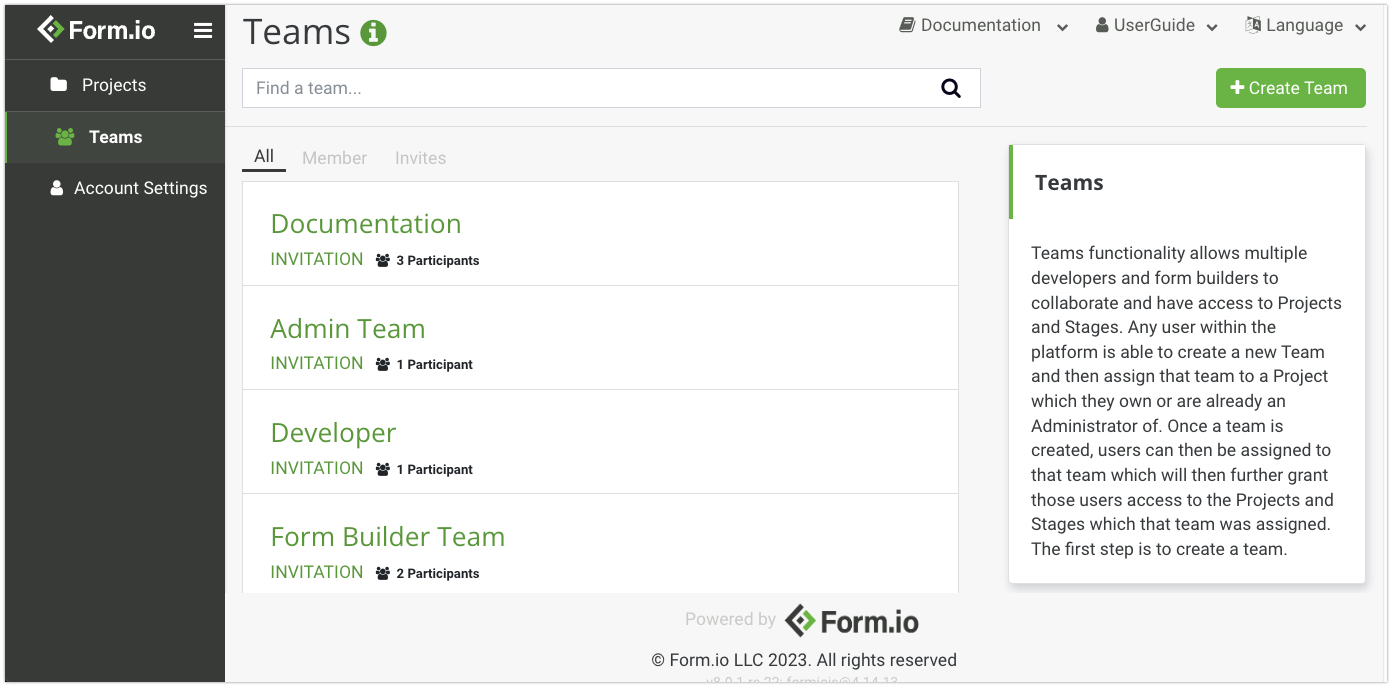Open the Developer team link
Viewport: 1392px width, 687px height.
pos(333,432)
